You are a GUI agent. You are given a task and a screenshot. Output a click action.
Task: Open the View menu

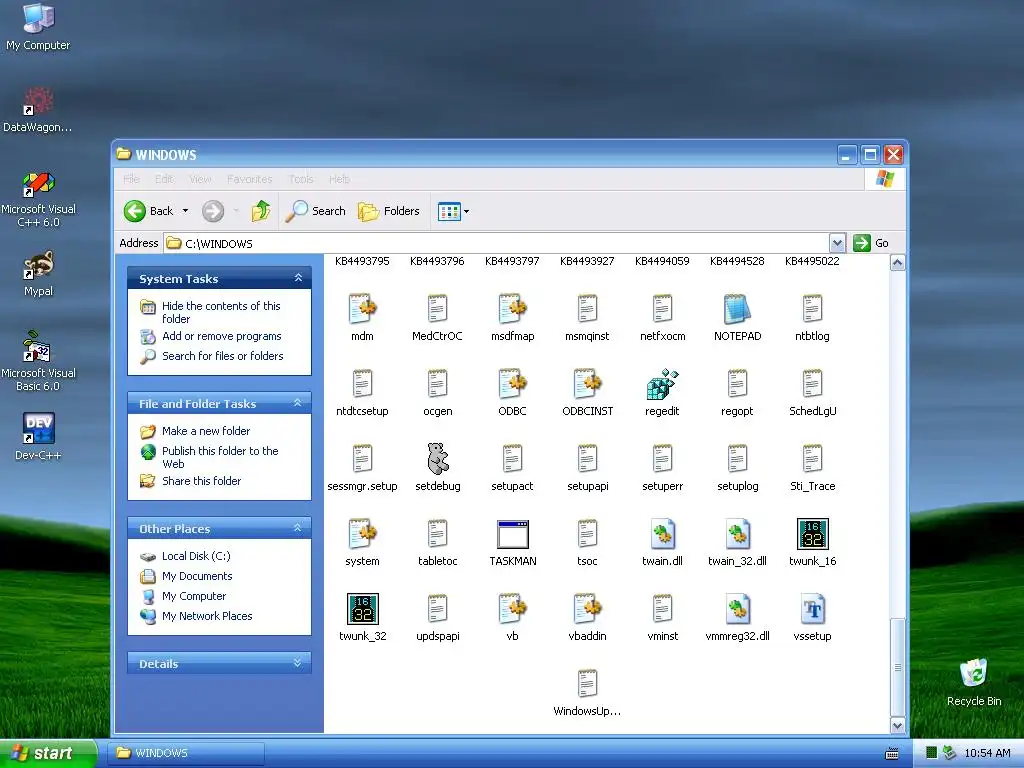click(x=200, y=179)
